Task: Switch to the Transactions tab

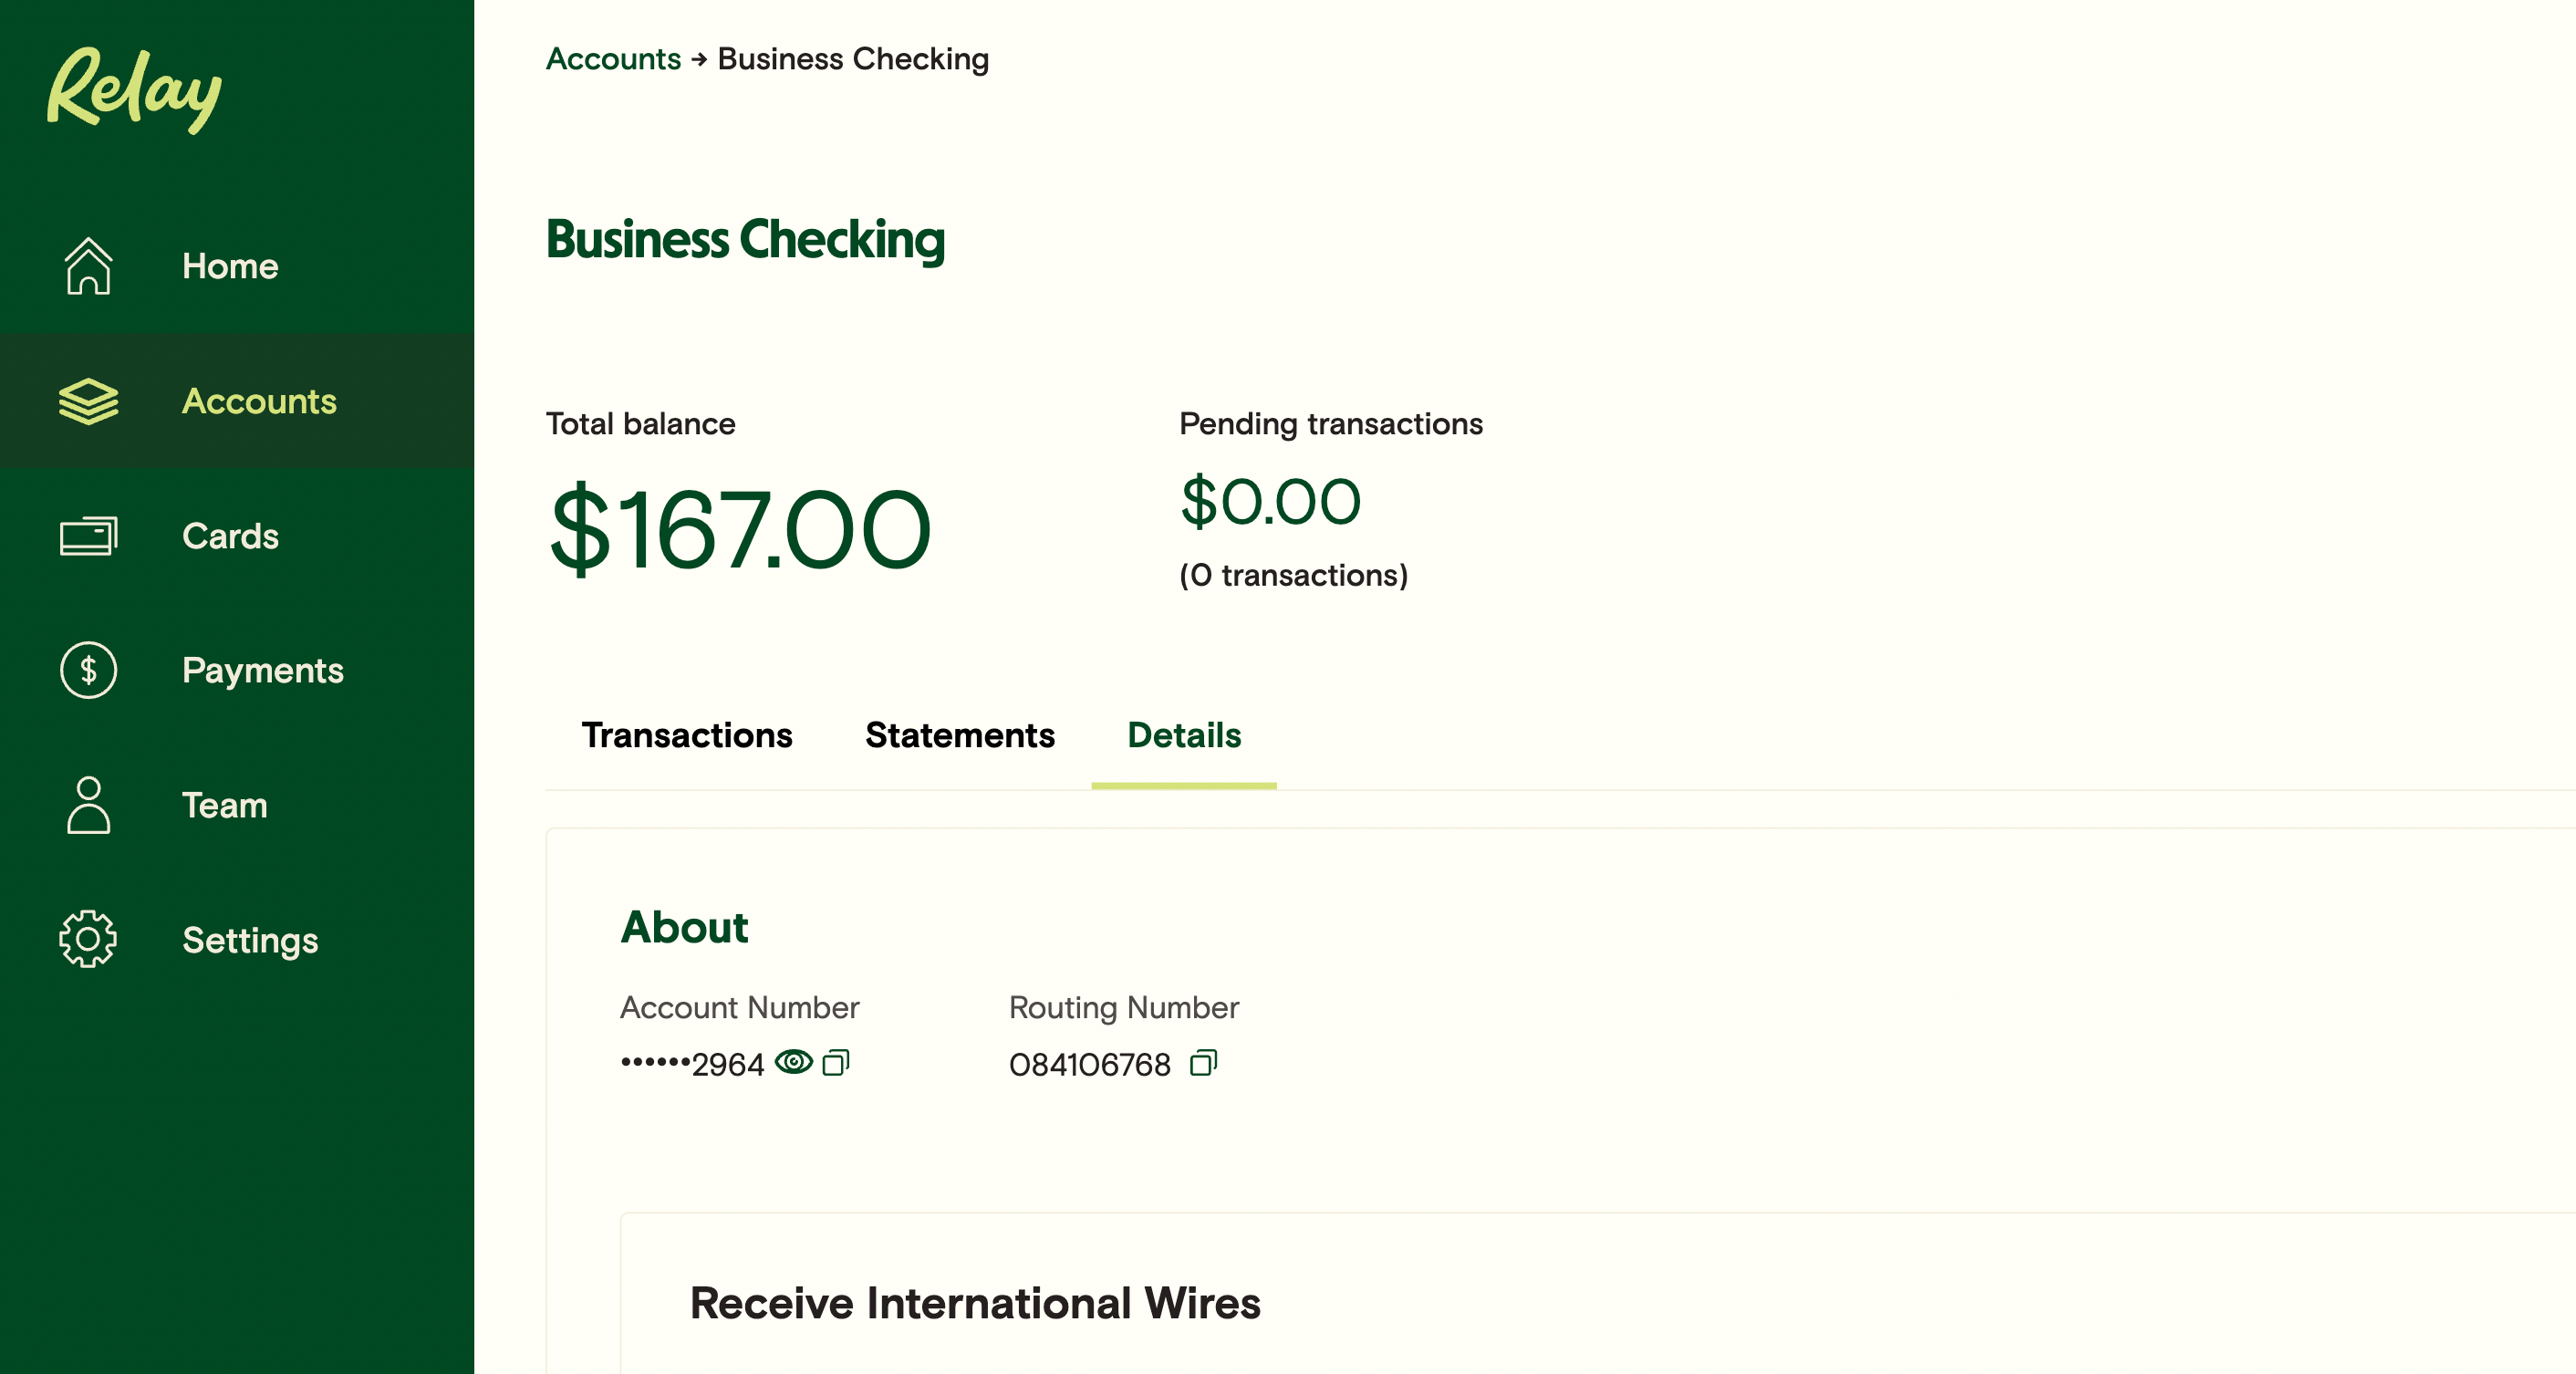Action: pos(687,736)
